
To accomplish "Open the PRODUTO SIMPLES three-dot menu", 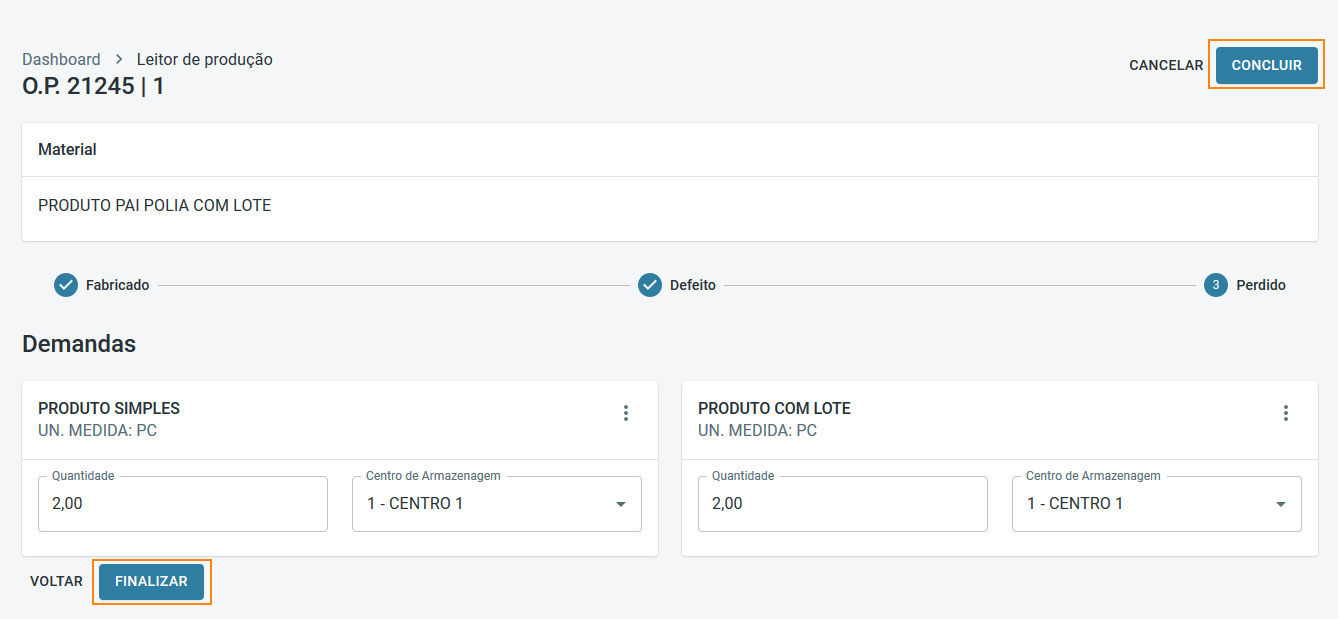I will click(626, 413).
